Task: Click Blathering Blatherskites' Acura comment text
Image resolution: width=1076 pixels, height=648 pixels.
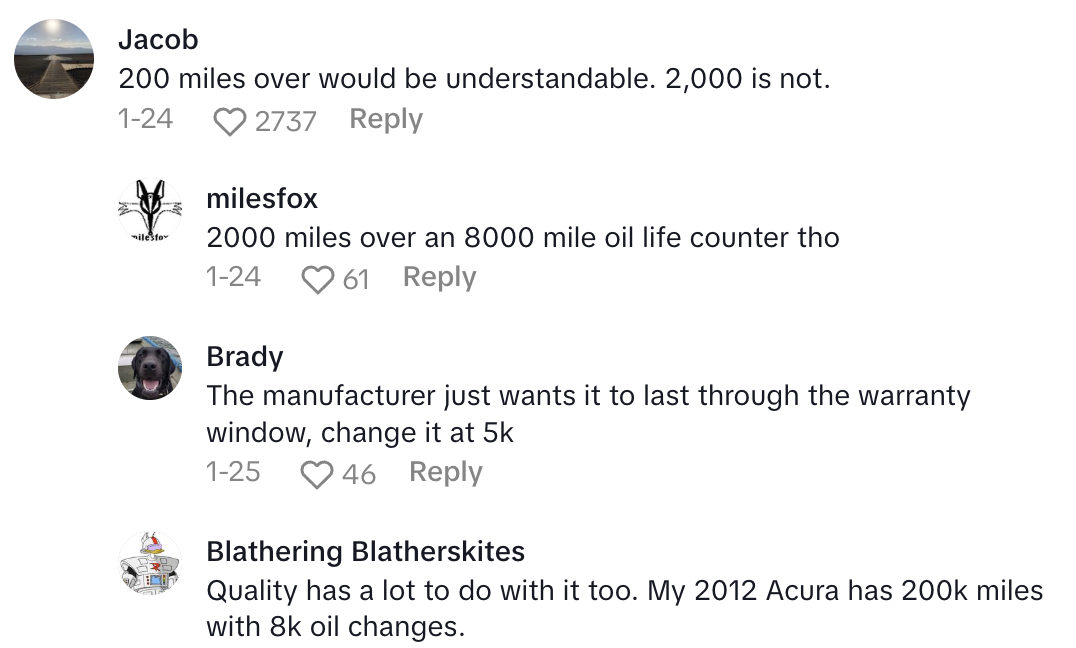Action: coord(624,609)
